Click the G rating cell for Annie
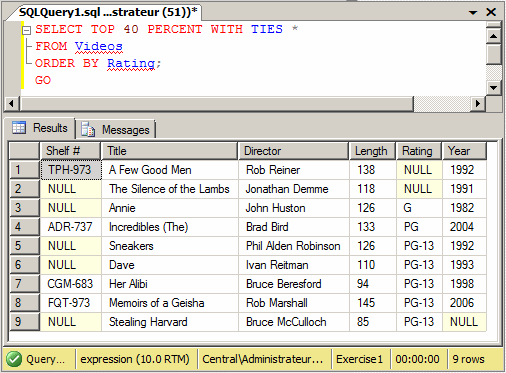 [x=419, y=208]
